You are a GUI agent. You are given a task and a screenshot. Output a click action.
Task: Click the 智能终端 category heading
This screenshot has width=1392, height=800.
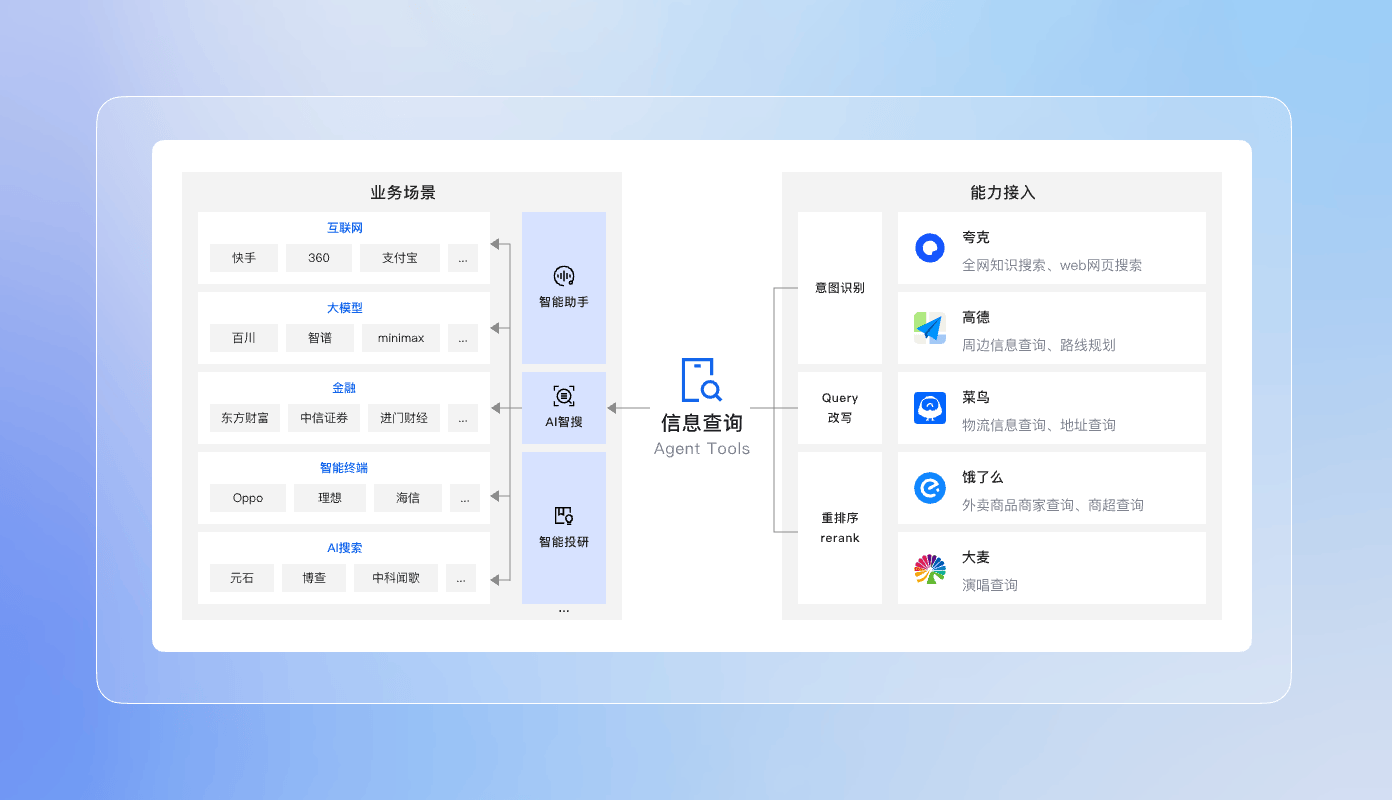pos(345,468)
